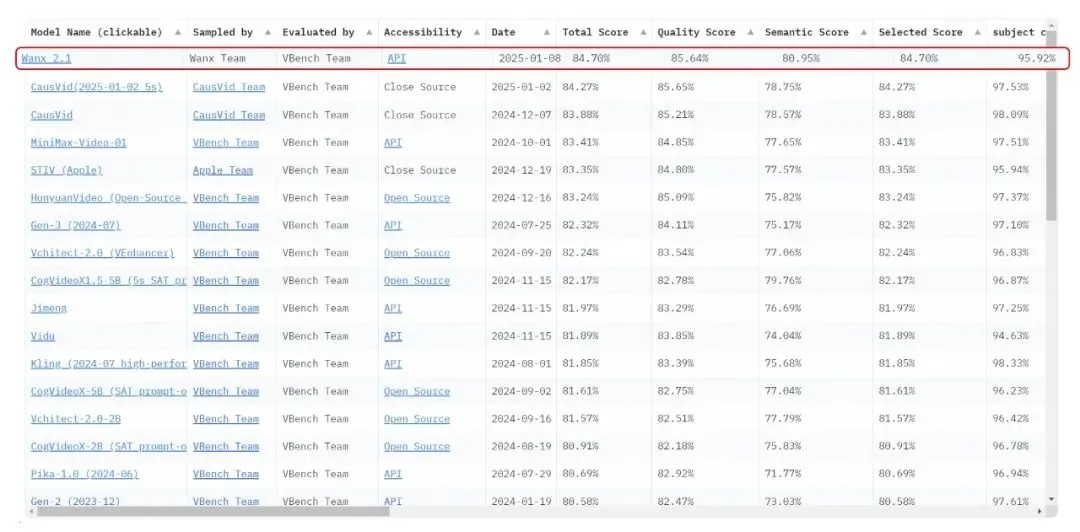Click the Date column sort arrow
The width and height of the screenshot is (1080, 532).
[x=546, y=33]
